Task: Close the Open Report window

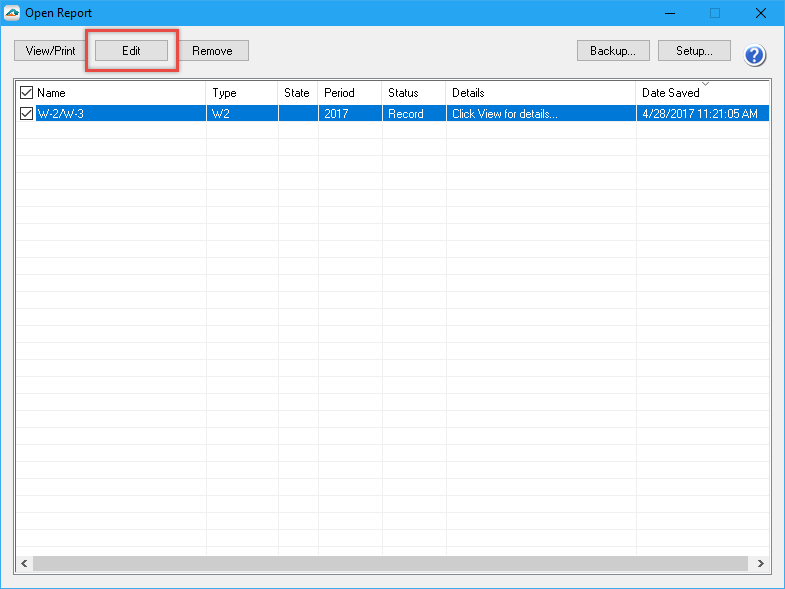Action: [x=761, y=13]
